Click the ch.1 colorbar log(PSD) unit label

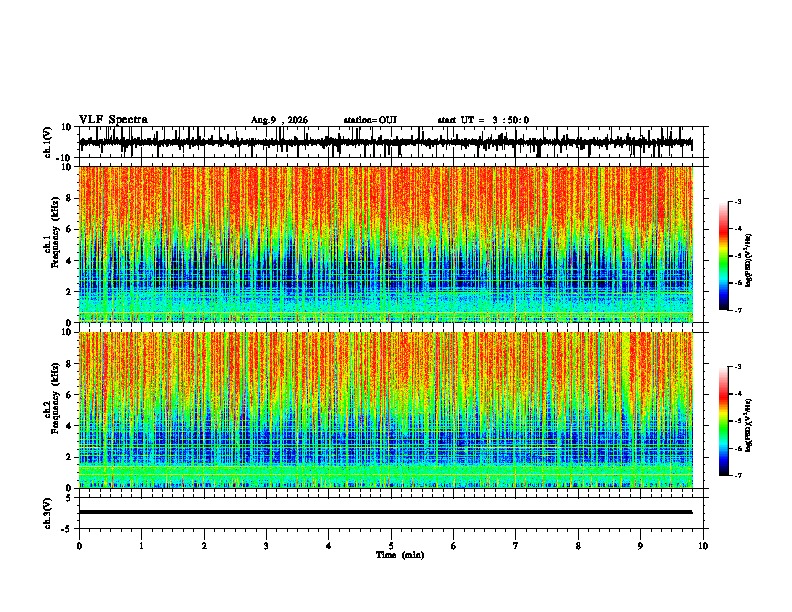[749, 261]
